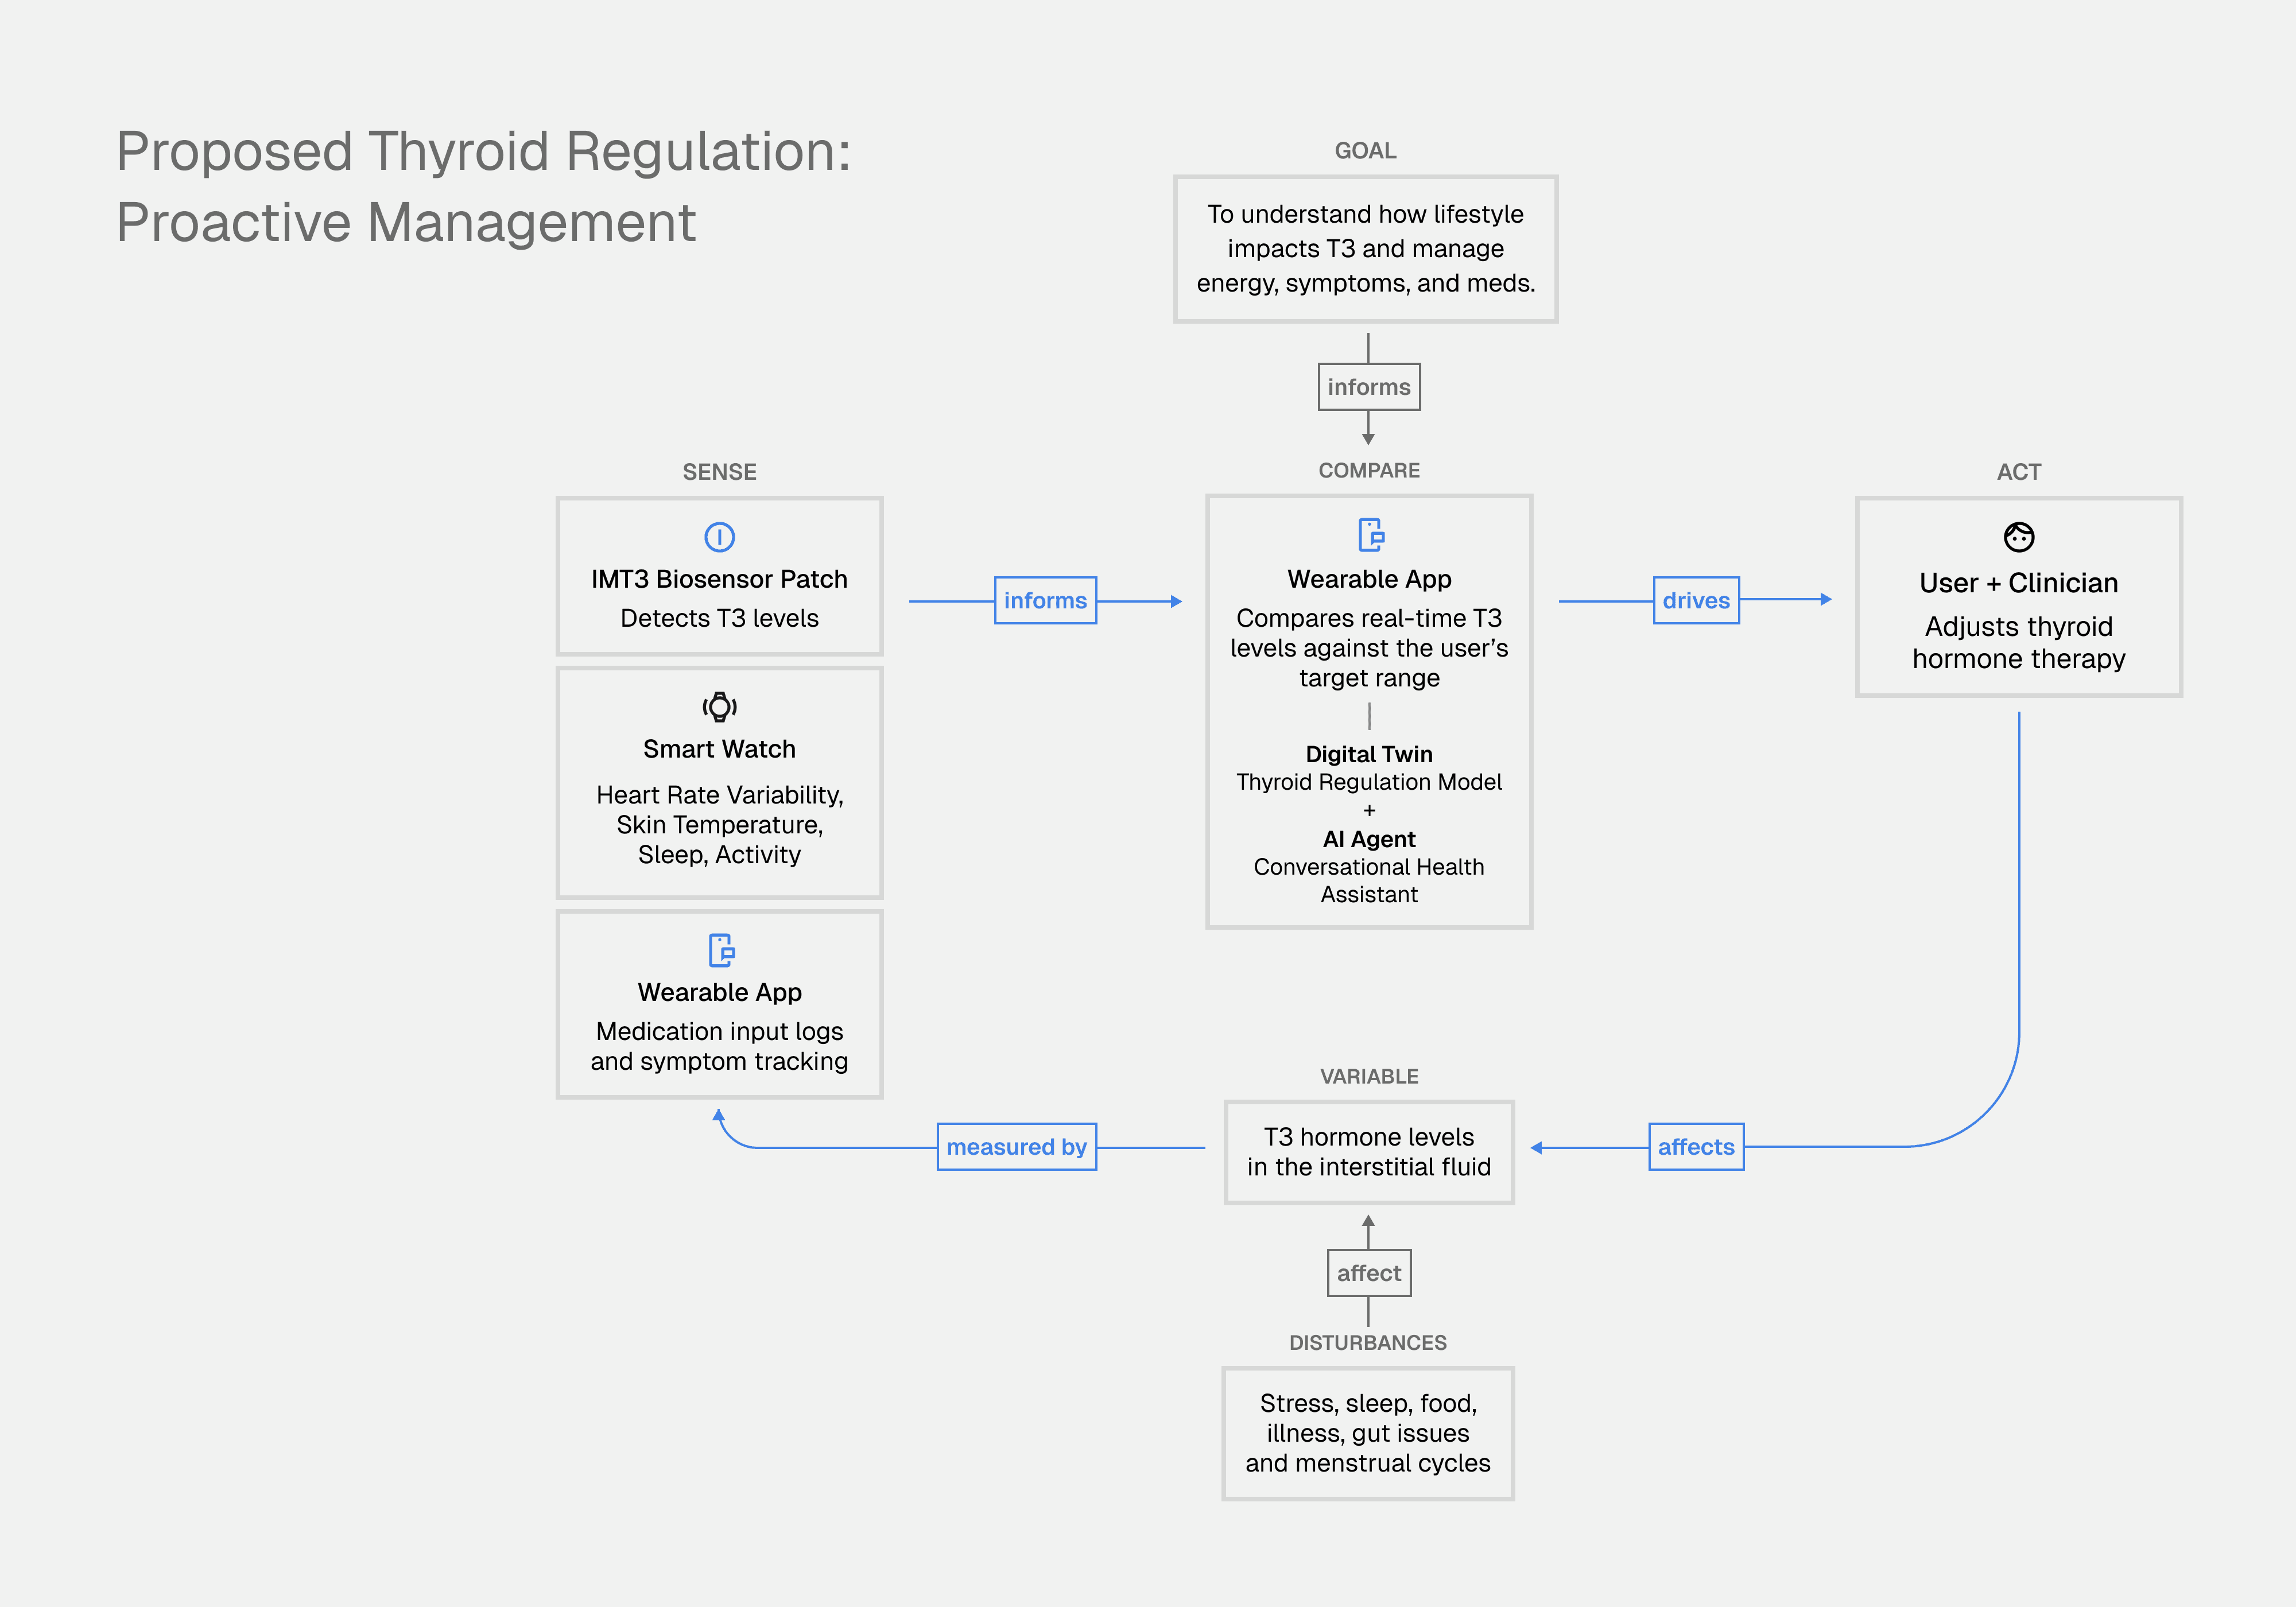2296x1607 pixels.
Task: Select the Disturbances box listing stress, sleep, food
Action: pyautogui.click(x=1367, y=1433)
